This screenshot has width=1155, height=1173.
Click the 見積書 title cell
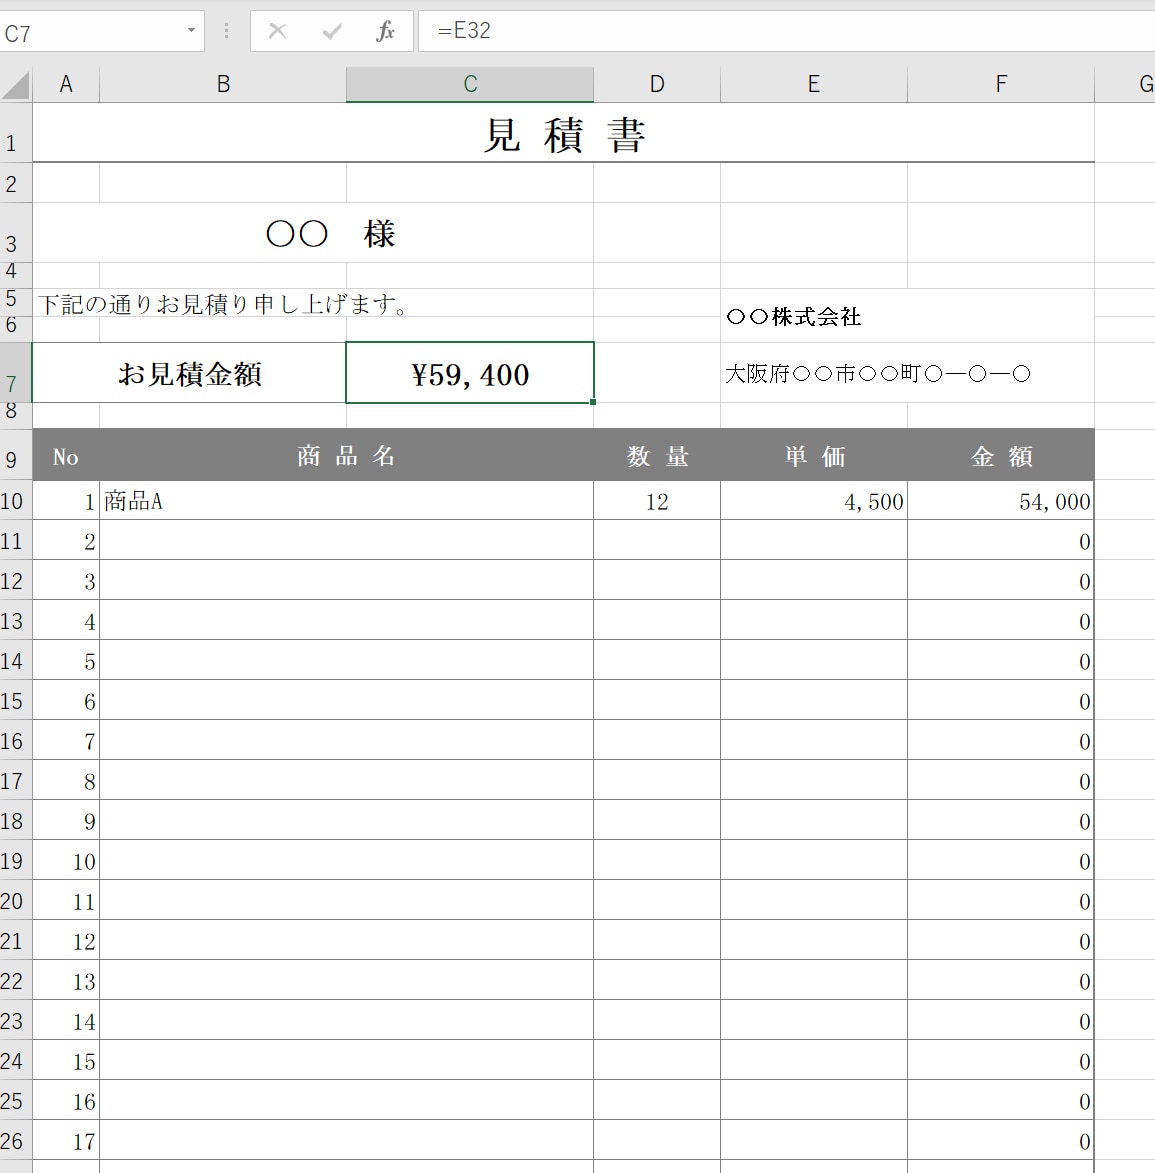(563, 133)
